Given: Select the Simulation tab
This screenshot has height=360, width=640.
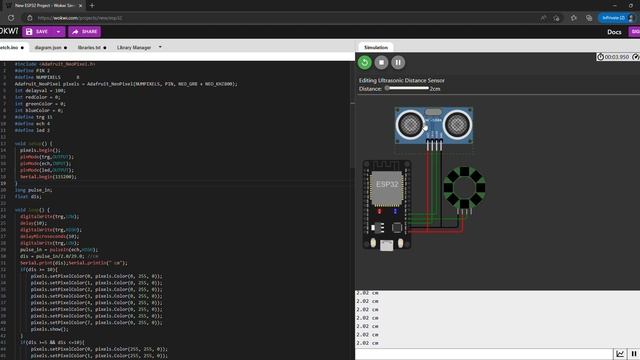Looking at the screenshot, I should (x=376, y=47).
